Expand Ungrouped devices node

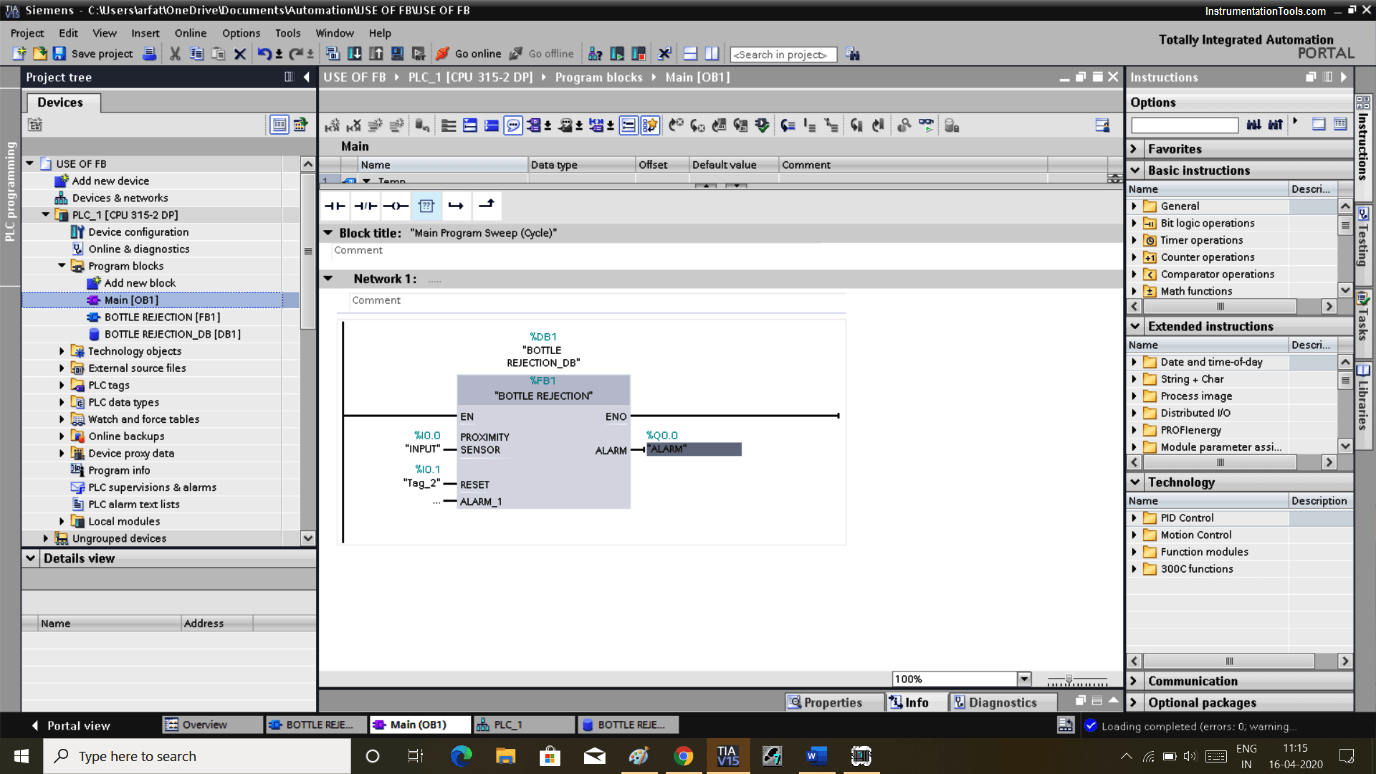[46, 538]
